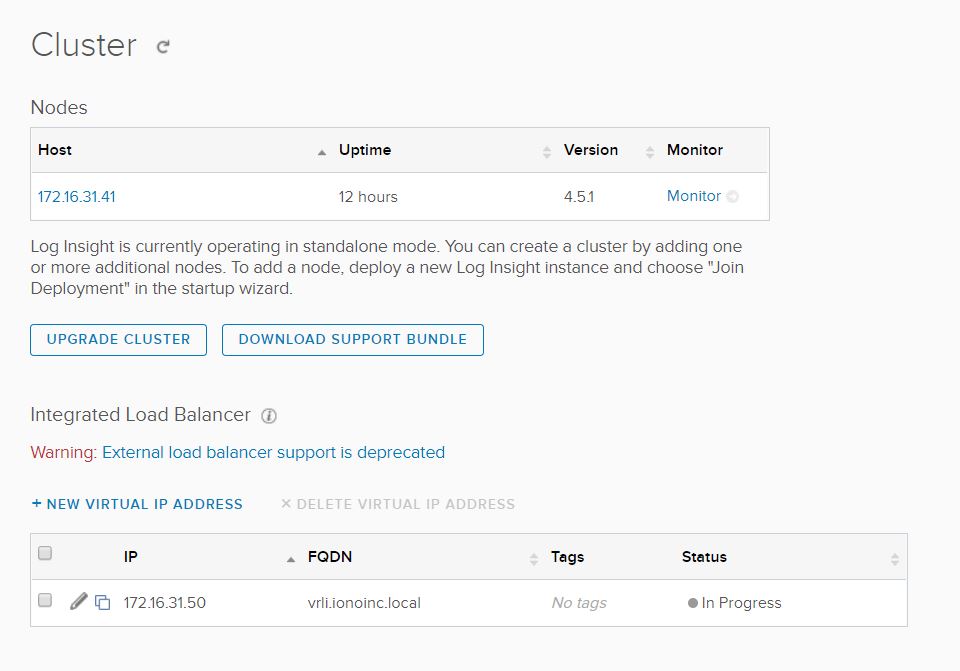The width and height of the screenshot is (960, 671).
Task: Open the Monitor link for the node
Action: click(x=693, y=197)
